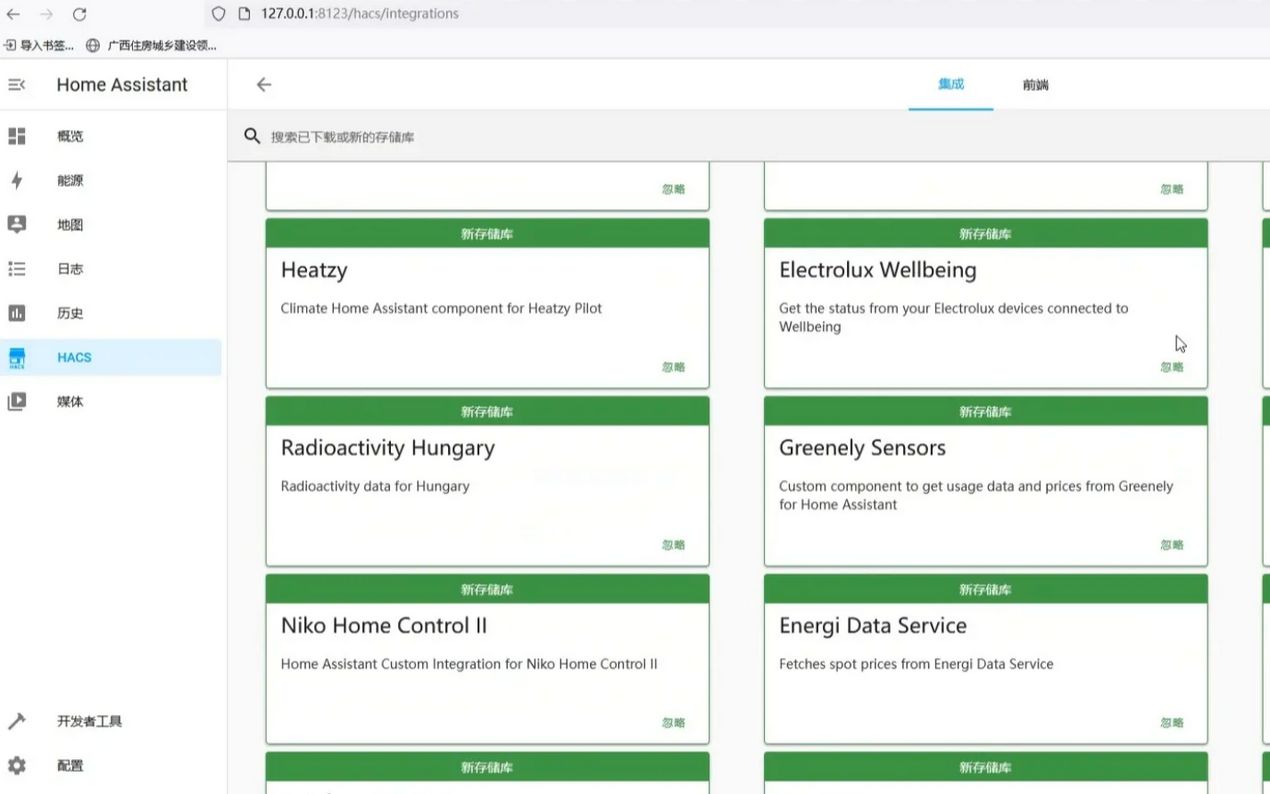Open 配置 in the sidebar
Screen dimensions: 1270x794
click(x=70, y=765)
